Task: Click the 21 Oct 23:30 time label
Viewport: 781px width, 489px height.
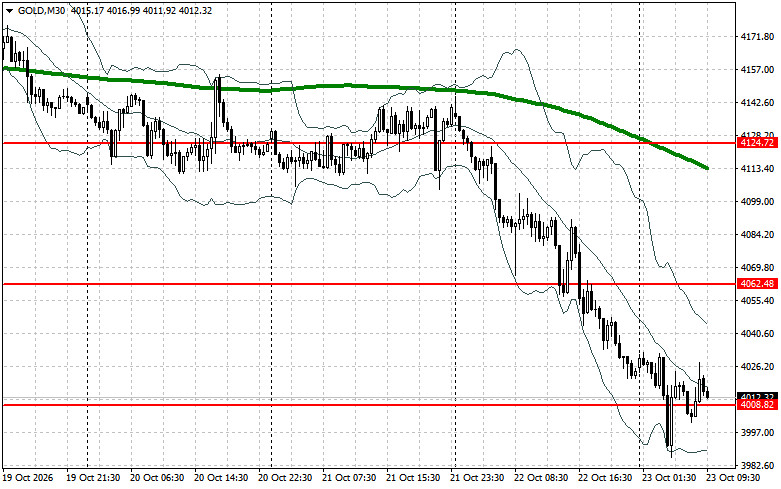Action: (x=477, y=478)
